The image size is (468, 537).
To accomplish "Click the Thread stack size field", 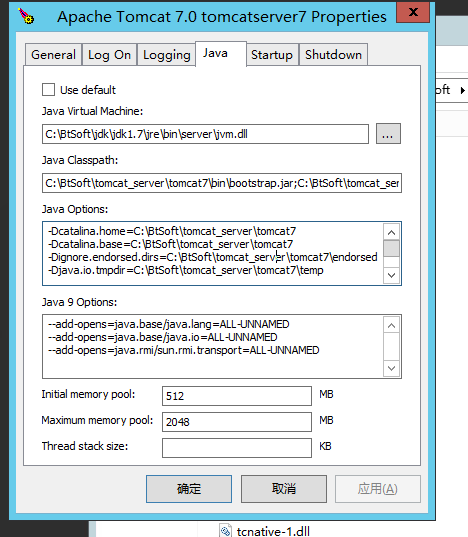I will click(x=237, y=448).
